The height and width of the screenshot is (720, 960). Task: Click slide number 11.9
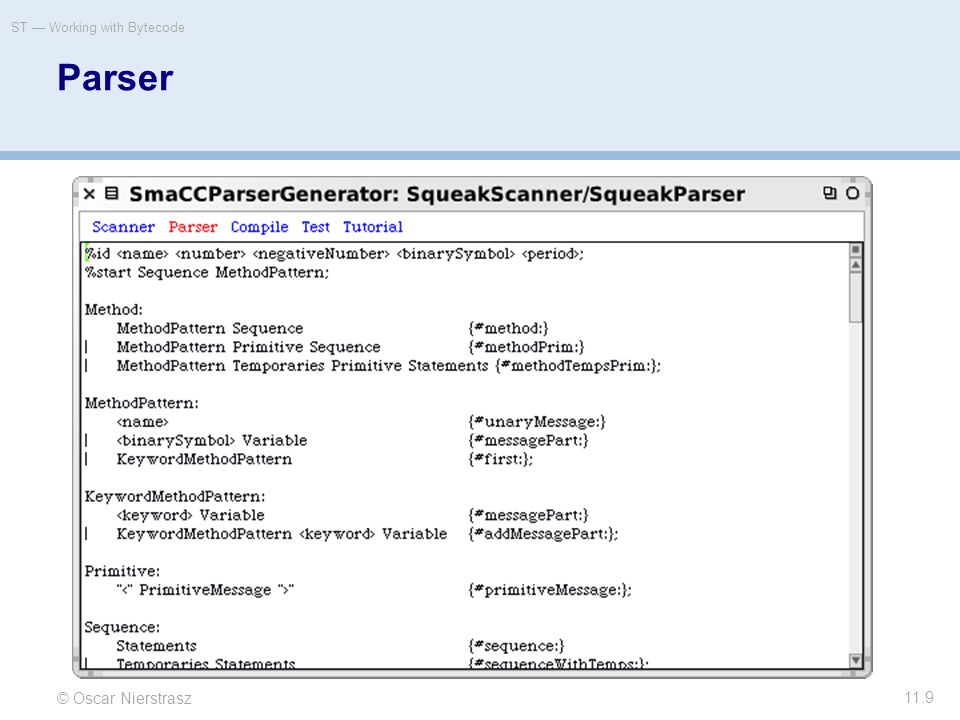919,697
